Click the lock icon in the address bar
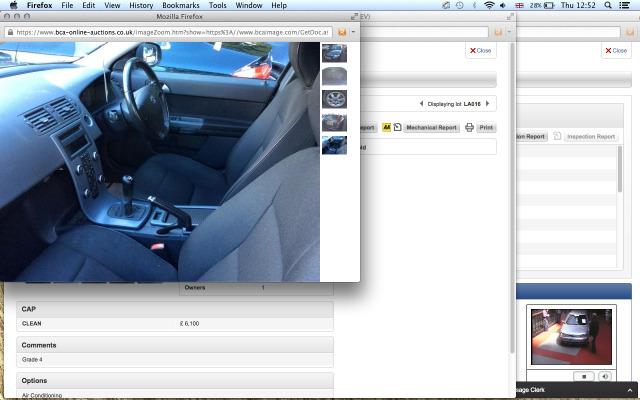This screenshot has height=400, width=640. [x=10, y=32]
